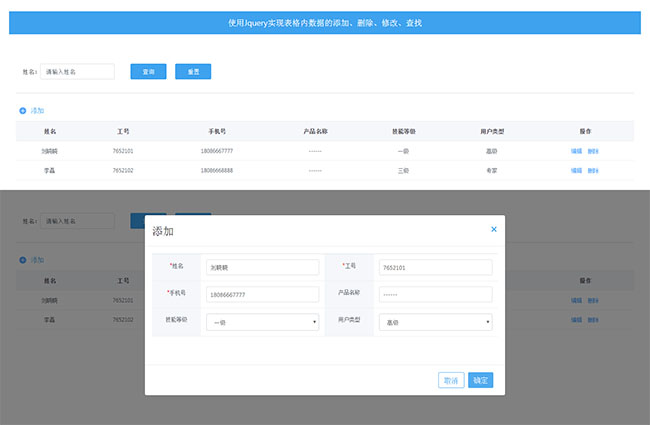Close the 添加 dialog with the X

click(x=493, y=230)
